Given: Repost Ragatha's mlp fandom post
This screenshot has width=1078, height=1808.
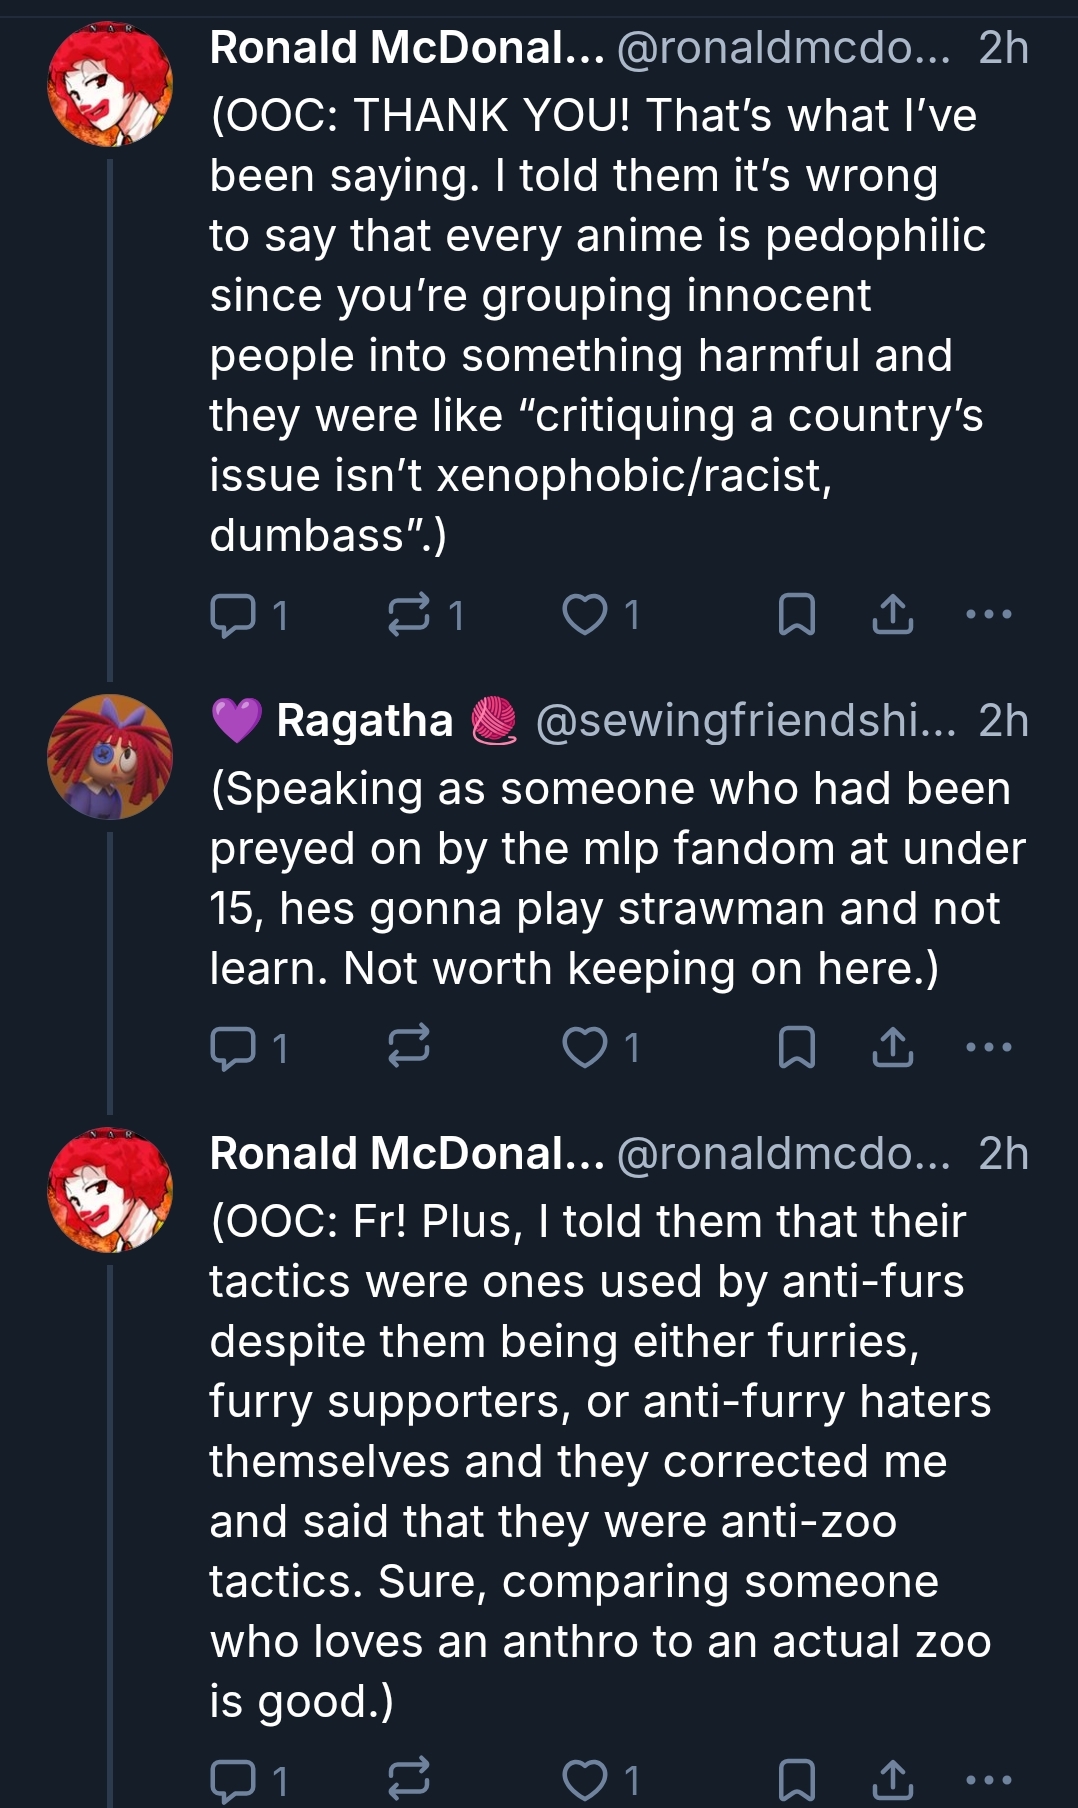Looking at the screenshot, I should pyautogui.click(x=409, y=1048).
